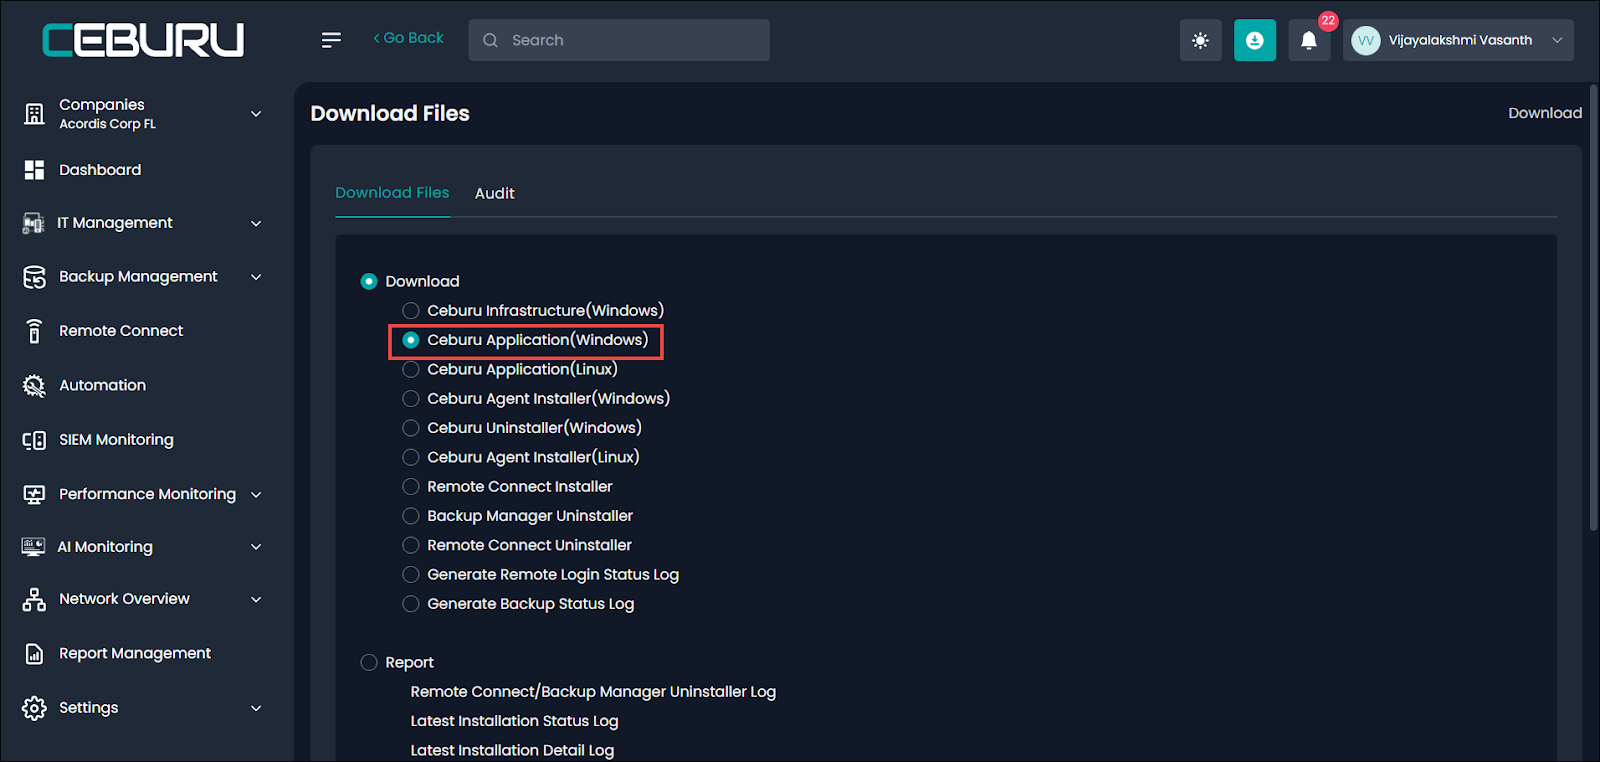Image resolution: width=1600 pixels, height=762 pixels.
Task: Select the Report radio option
Action: pos(369,662)
